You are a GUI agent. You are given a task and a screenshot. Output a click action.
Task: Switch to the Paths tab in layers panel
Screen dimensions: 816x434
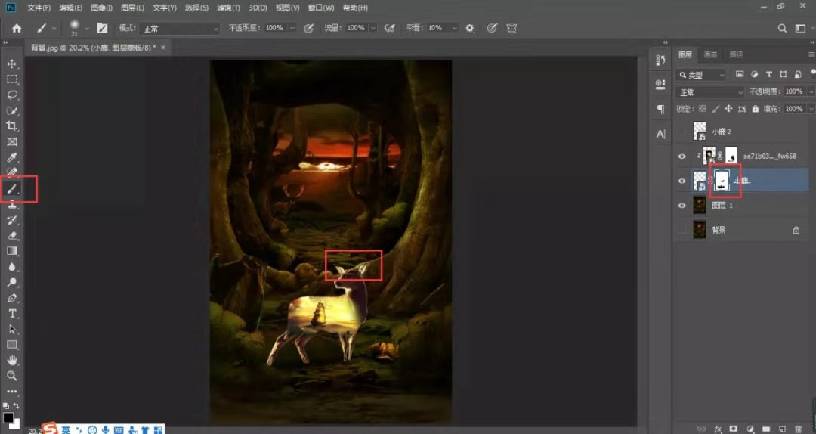(736, 54)
